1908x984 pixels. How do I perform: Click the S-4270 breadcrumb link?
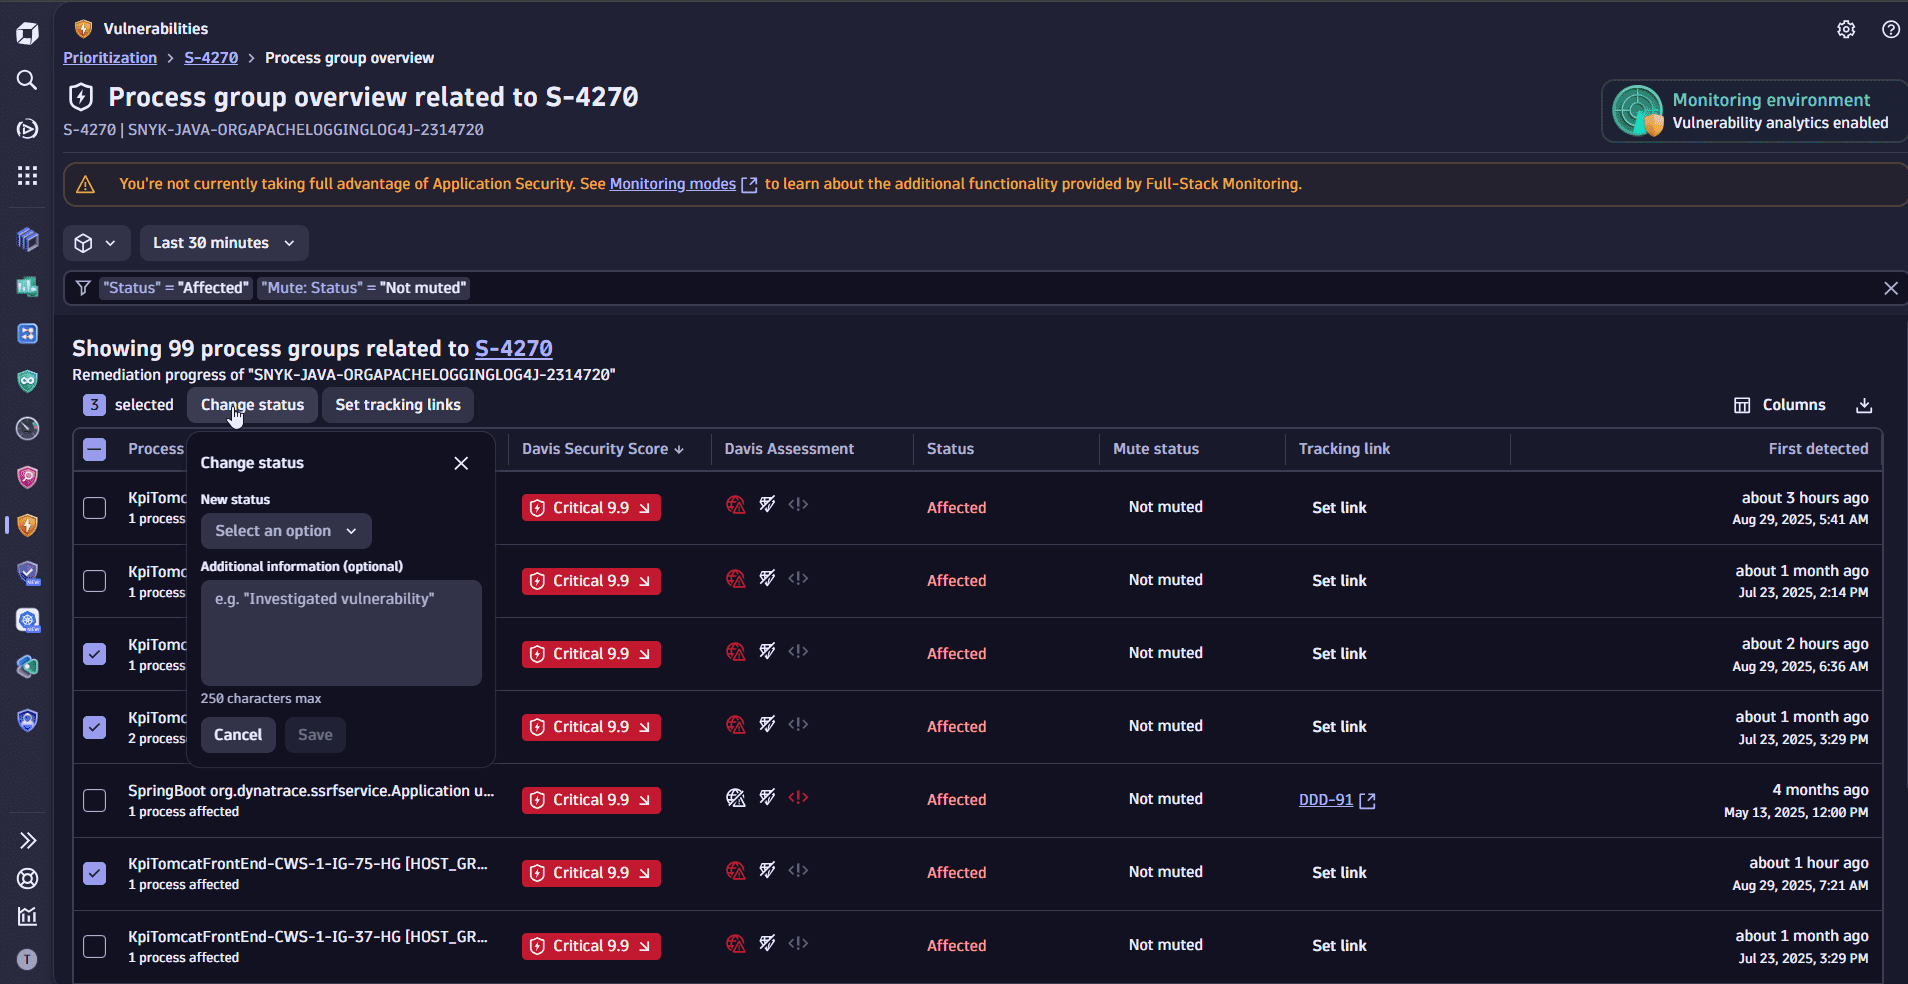(211, 58)
